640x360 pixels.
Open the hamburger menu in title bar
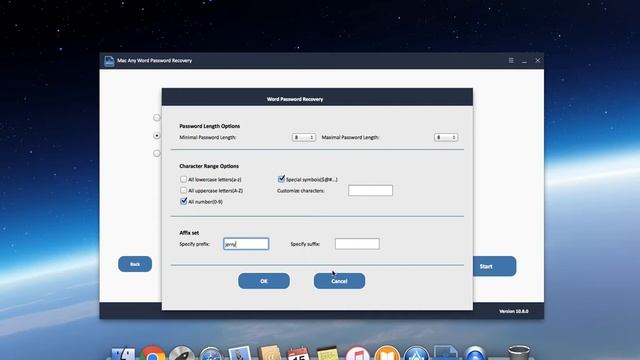pos(511,60)
